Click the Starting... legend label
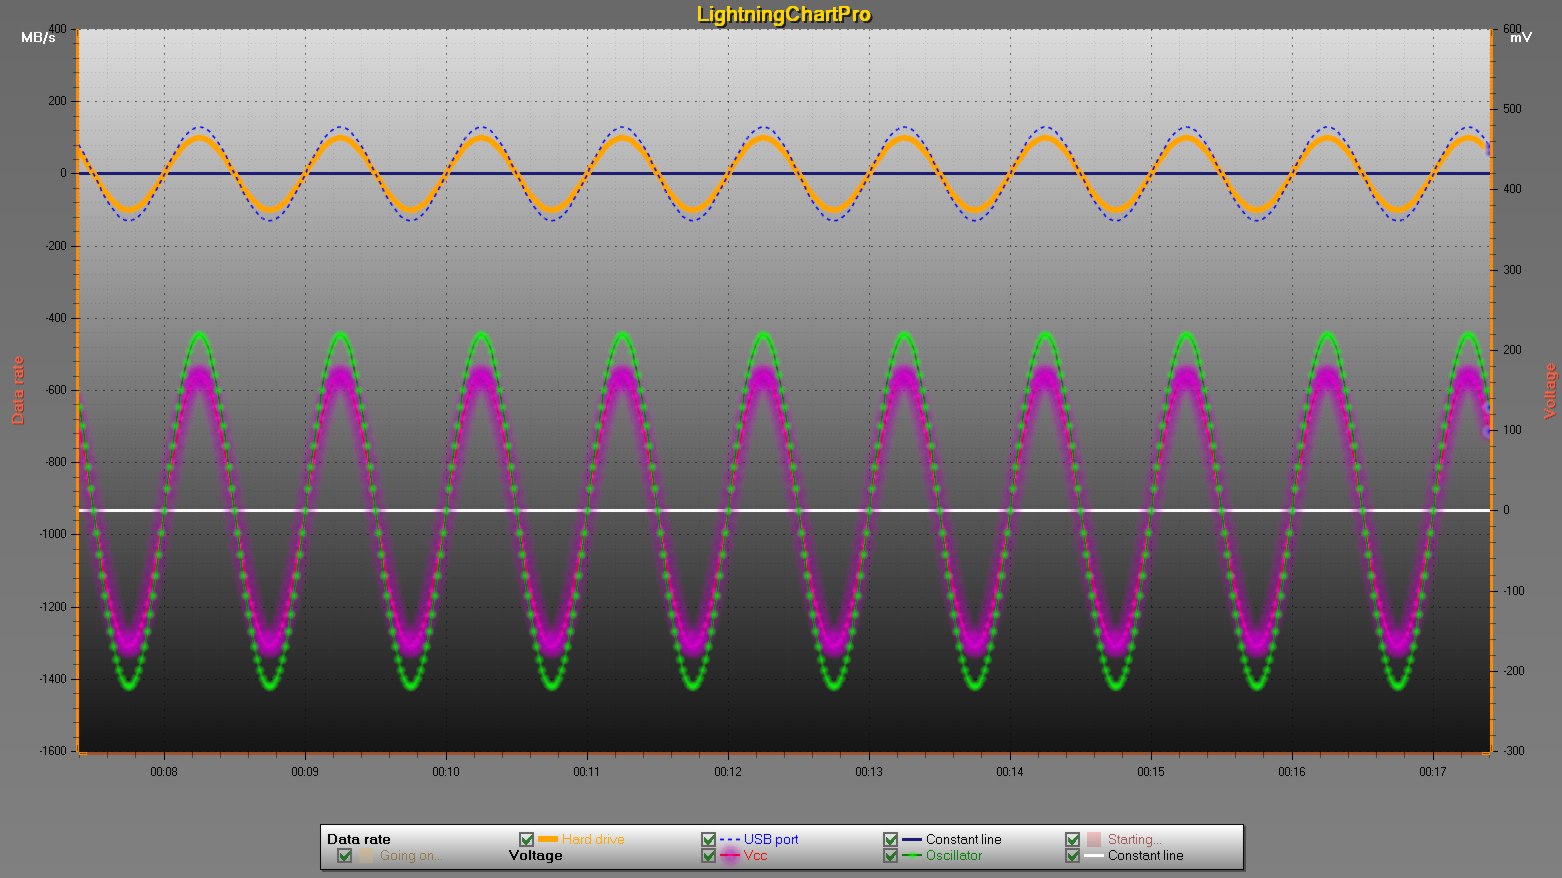The image size is (1562, 878). [1135, 839]
